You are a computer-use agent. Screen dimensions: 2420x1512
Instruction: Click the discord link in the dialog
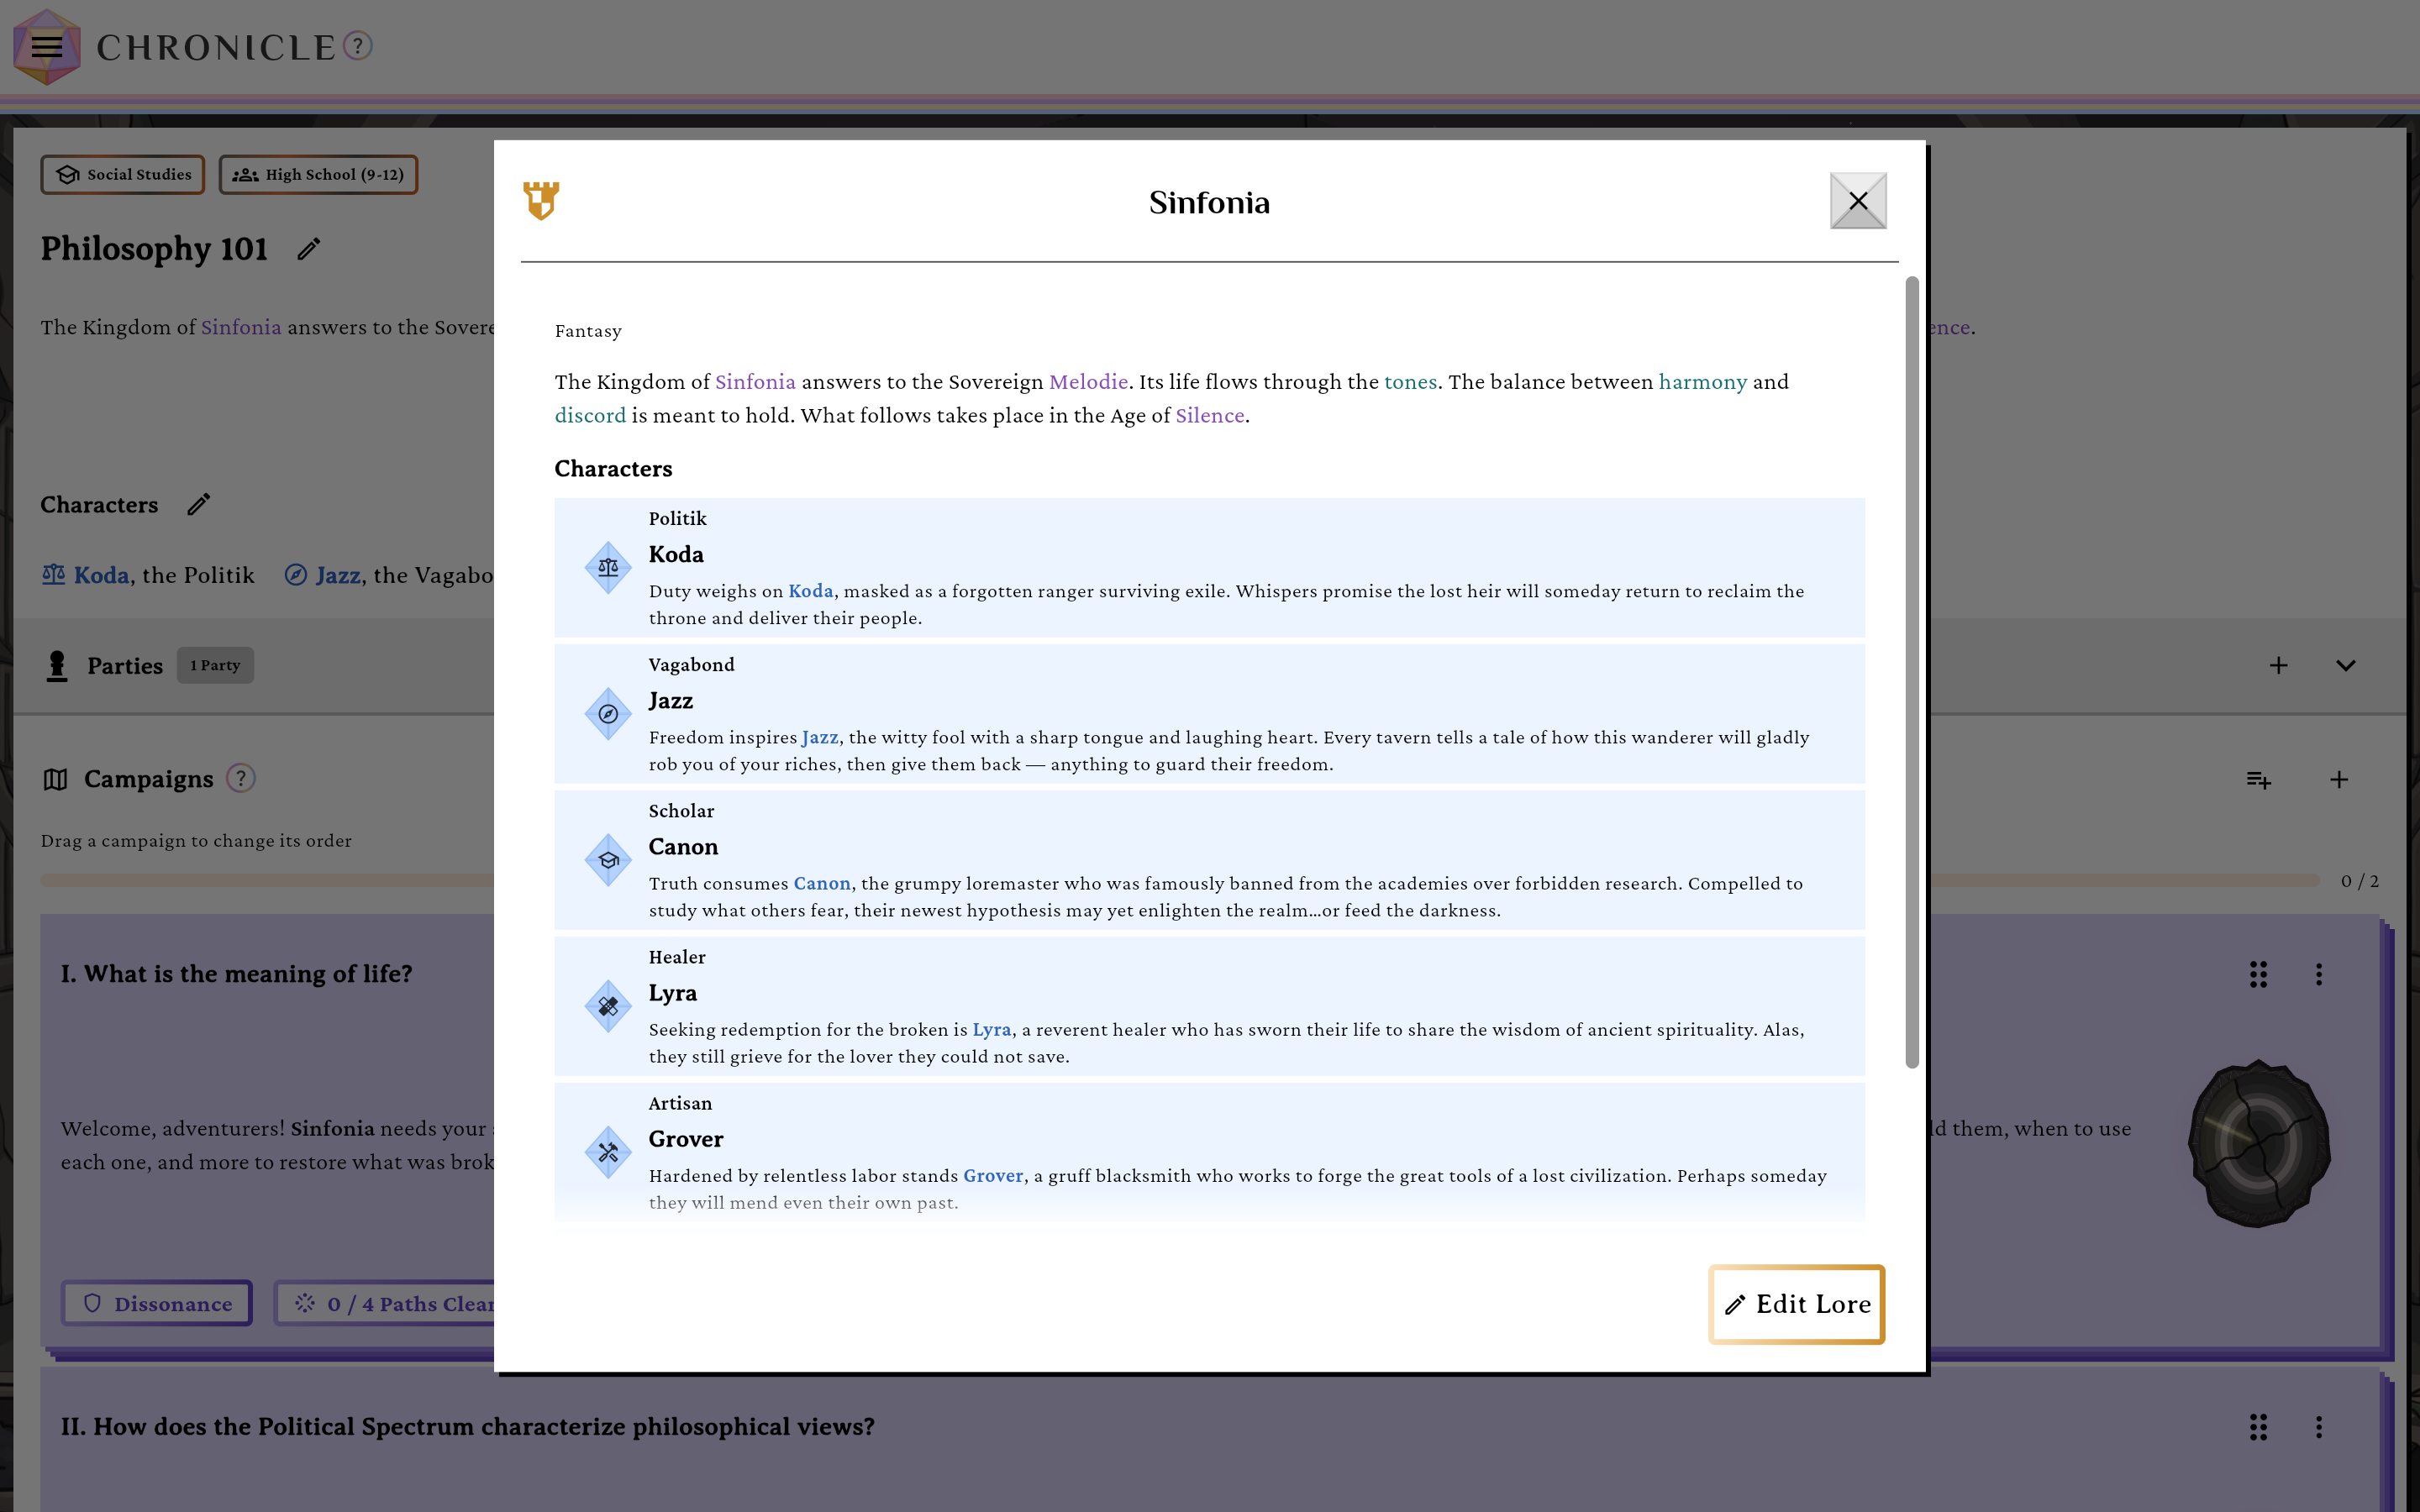(590, 416)
